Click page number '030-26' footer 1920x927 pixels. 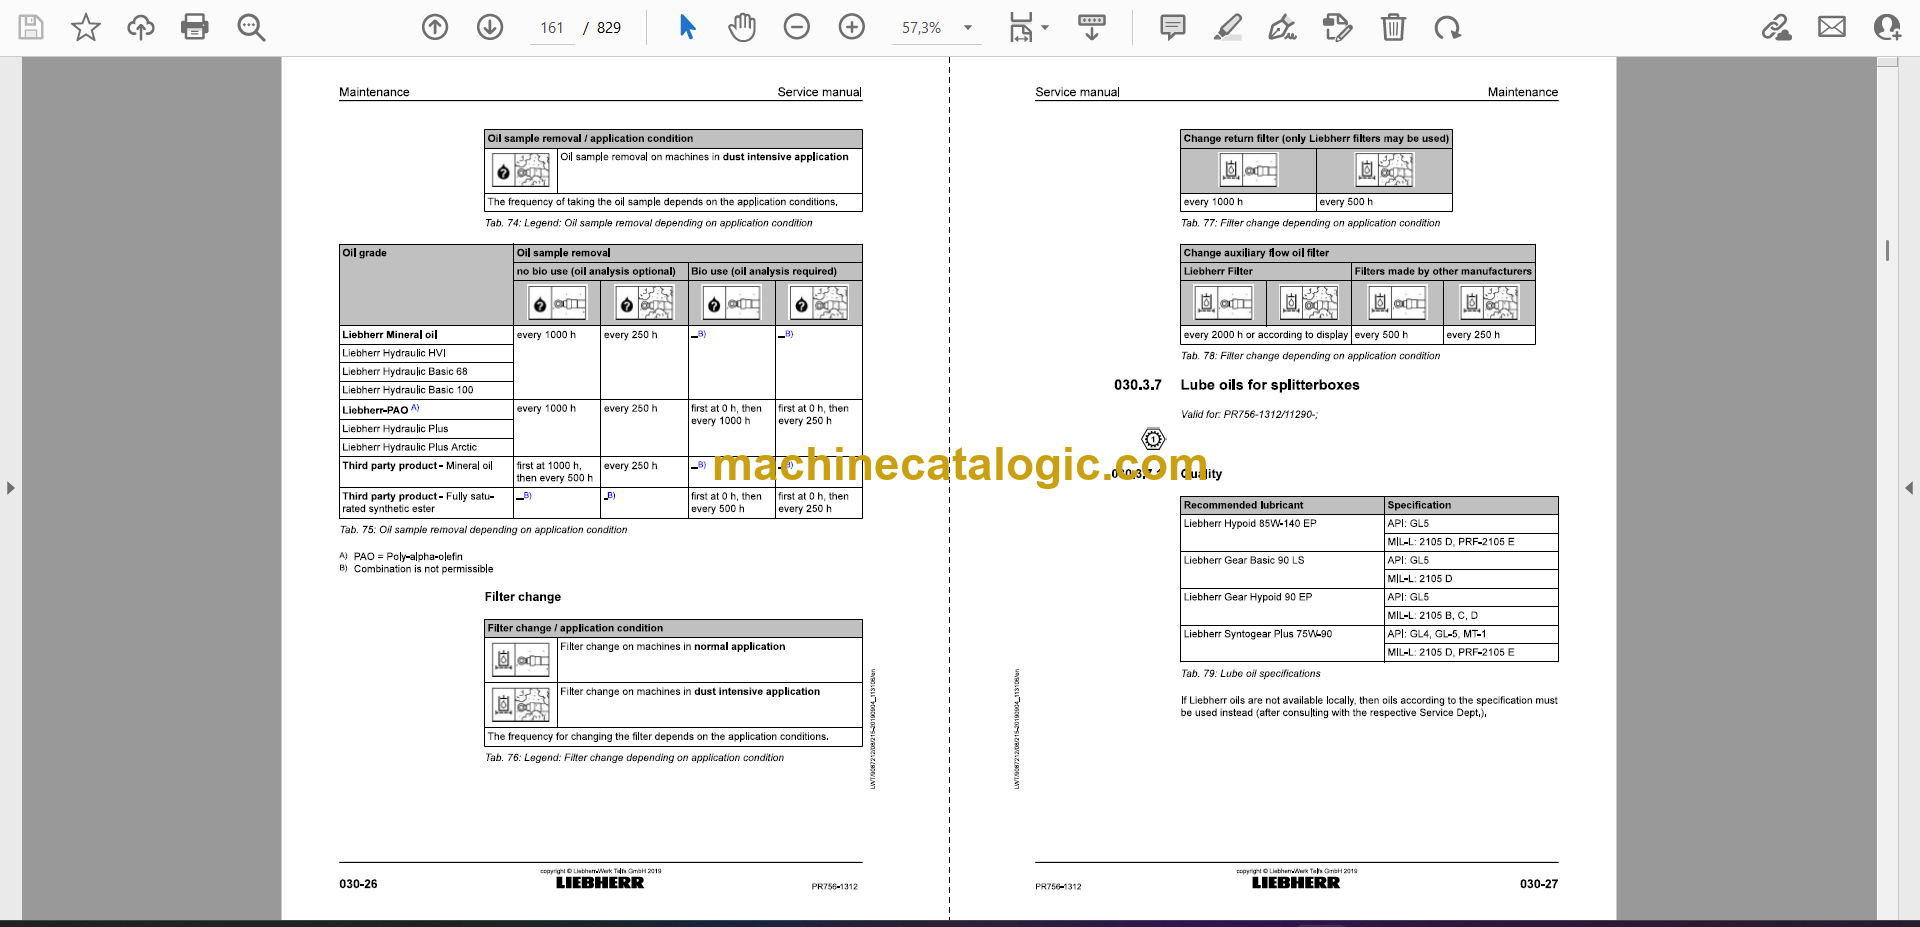click(x=358, y=884)
